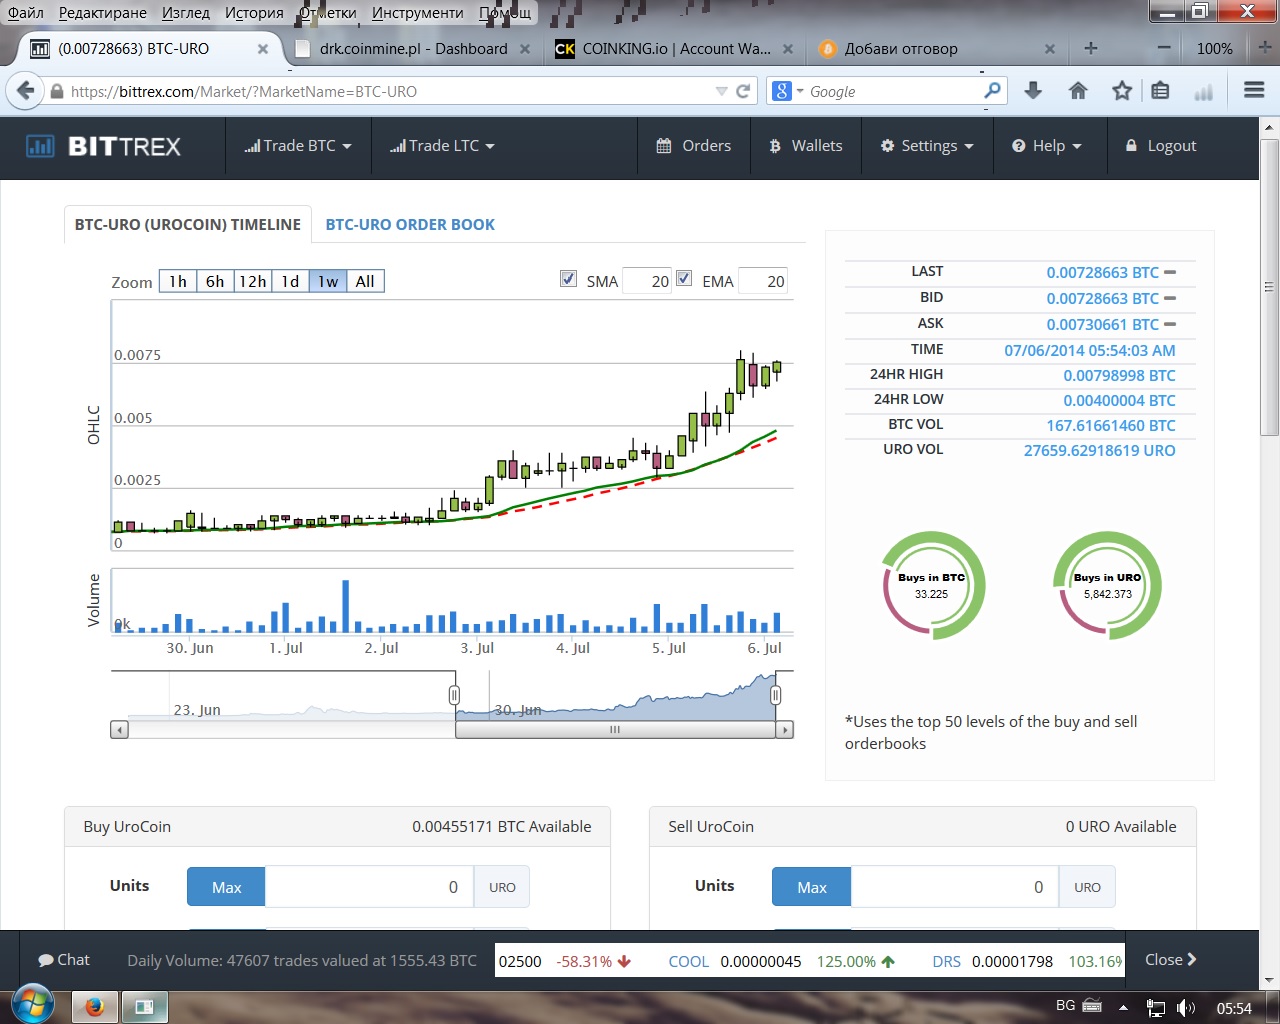Screen dimensions: 1280x1024
Task: Click the Buys in URO donut chart
Action: coord(1108,586)
